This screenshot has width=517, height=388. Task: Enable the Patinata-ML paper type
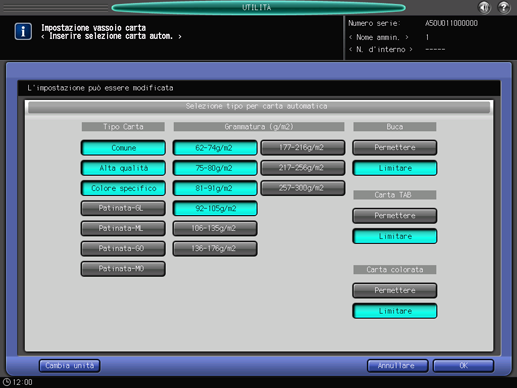pyautogui.click(x=123, y=228)
